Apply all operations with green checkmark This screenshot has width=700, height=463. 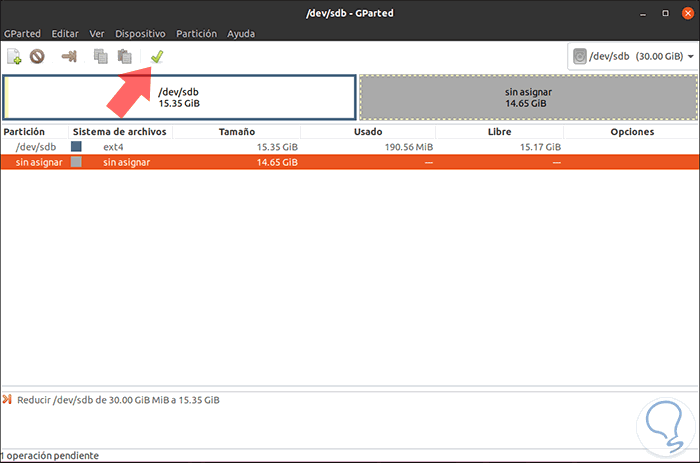(x=157, y=57)
